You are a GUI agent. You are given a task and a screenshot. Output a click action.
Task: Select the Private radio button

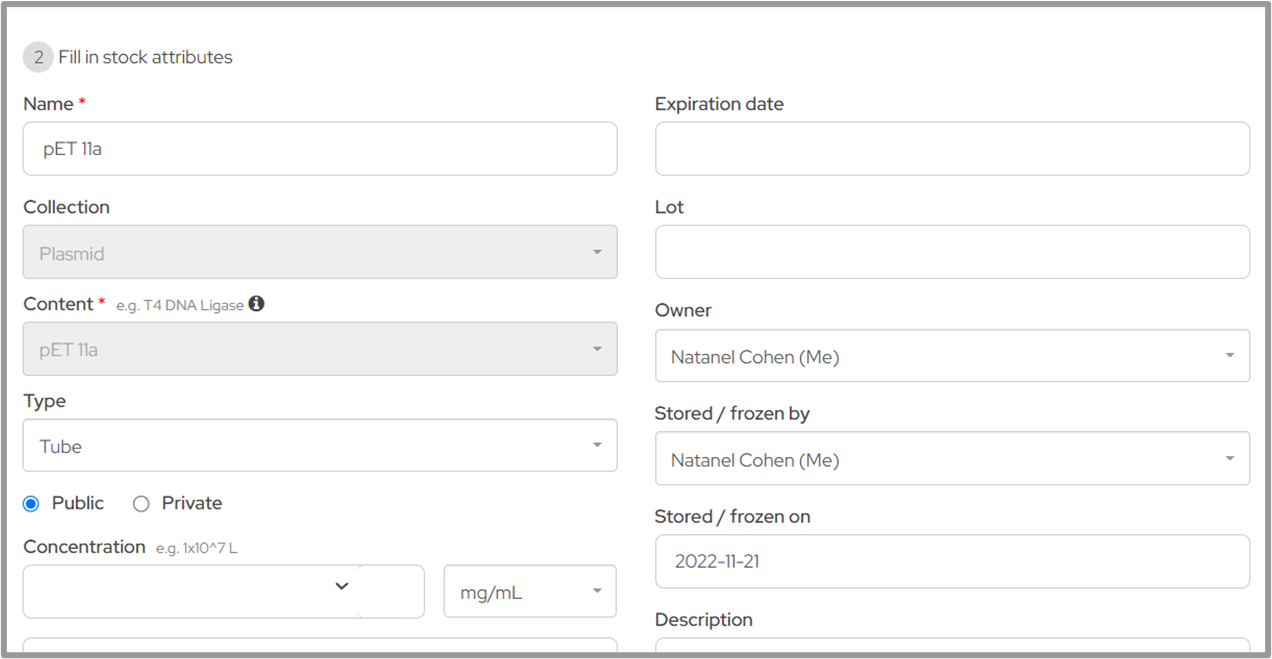(x=141, y=504)
